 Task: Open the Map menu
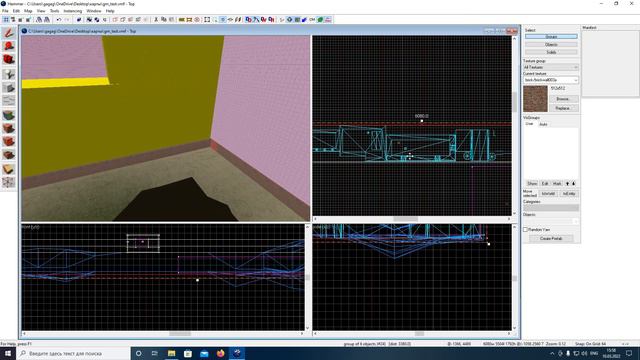point(28,11)
